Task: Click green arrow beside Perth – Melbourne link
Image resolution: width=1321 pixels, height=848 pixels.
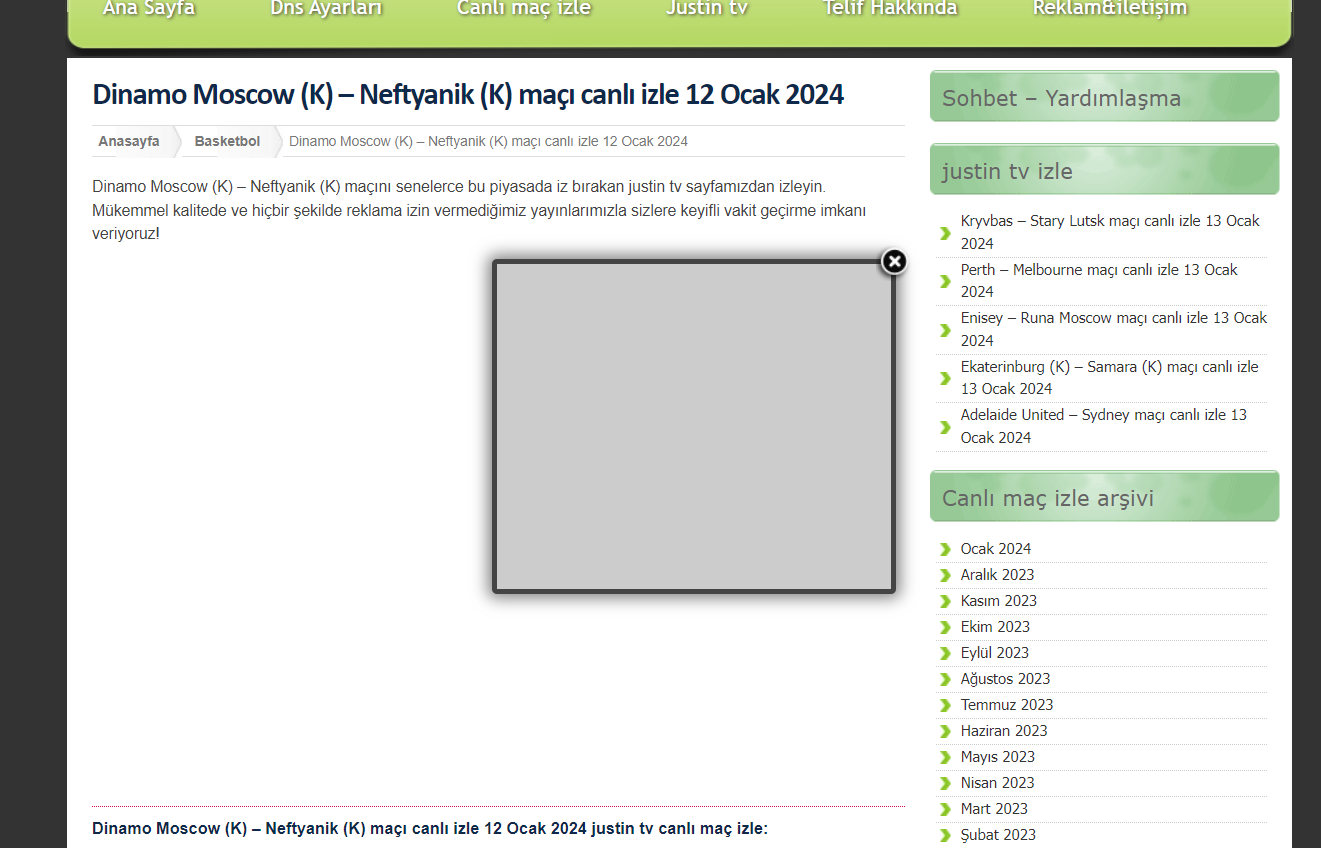Action: [x=945, y=281]
